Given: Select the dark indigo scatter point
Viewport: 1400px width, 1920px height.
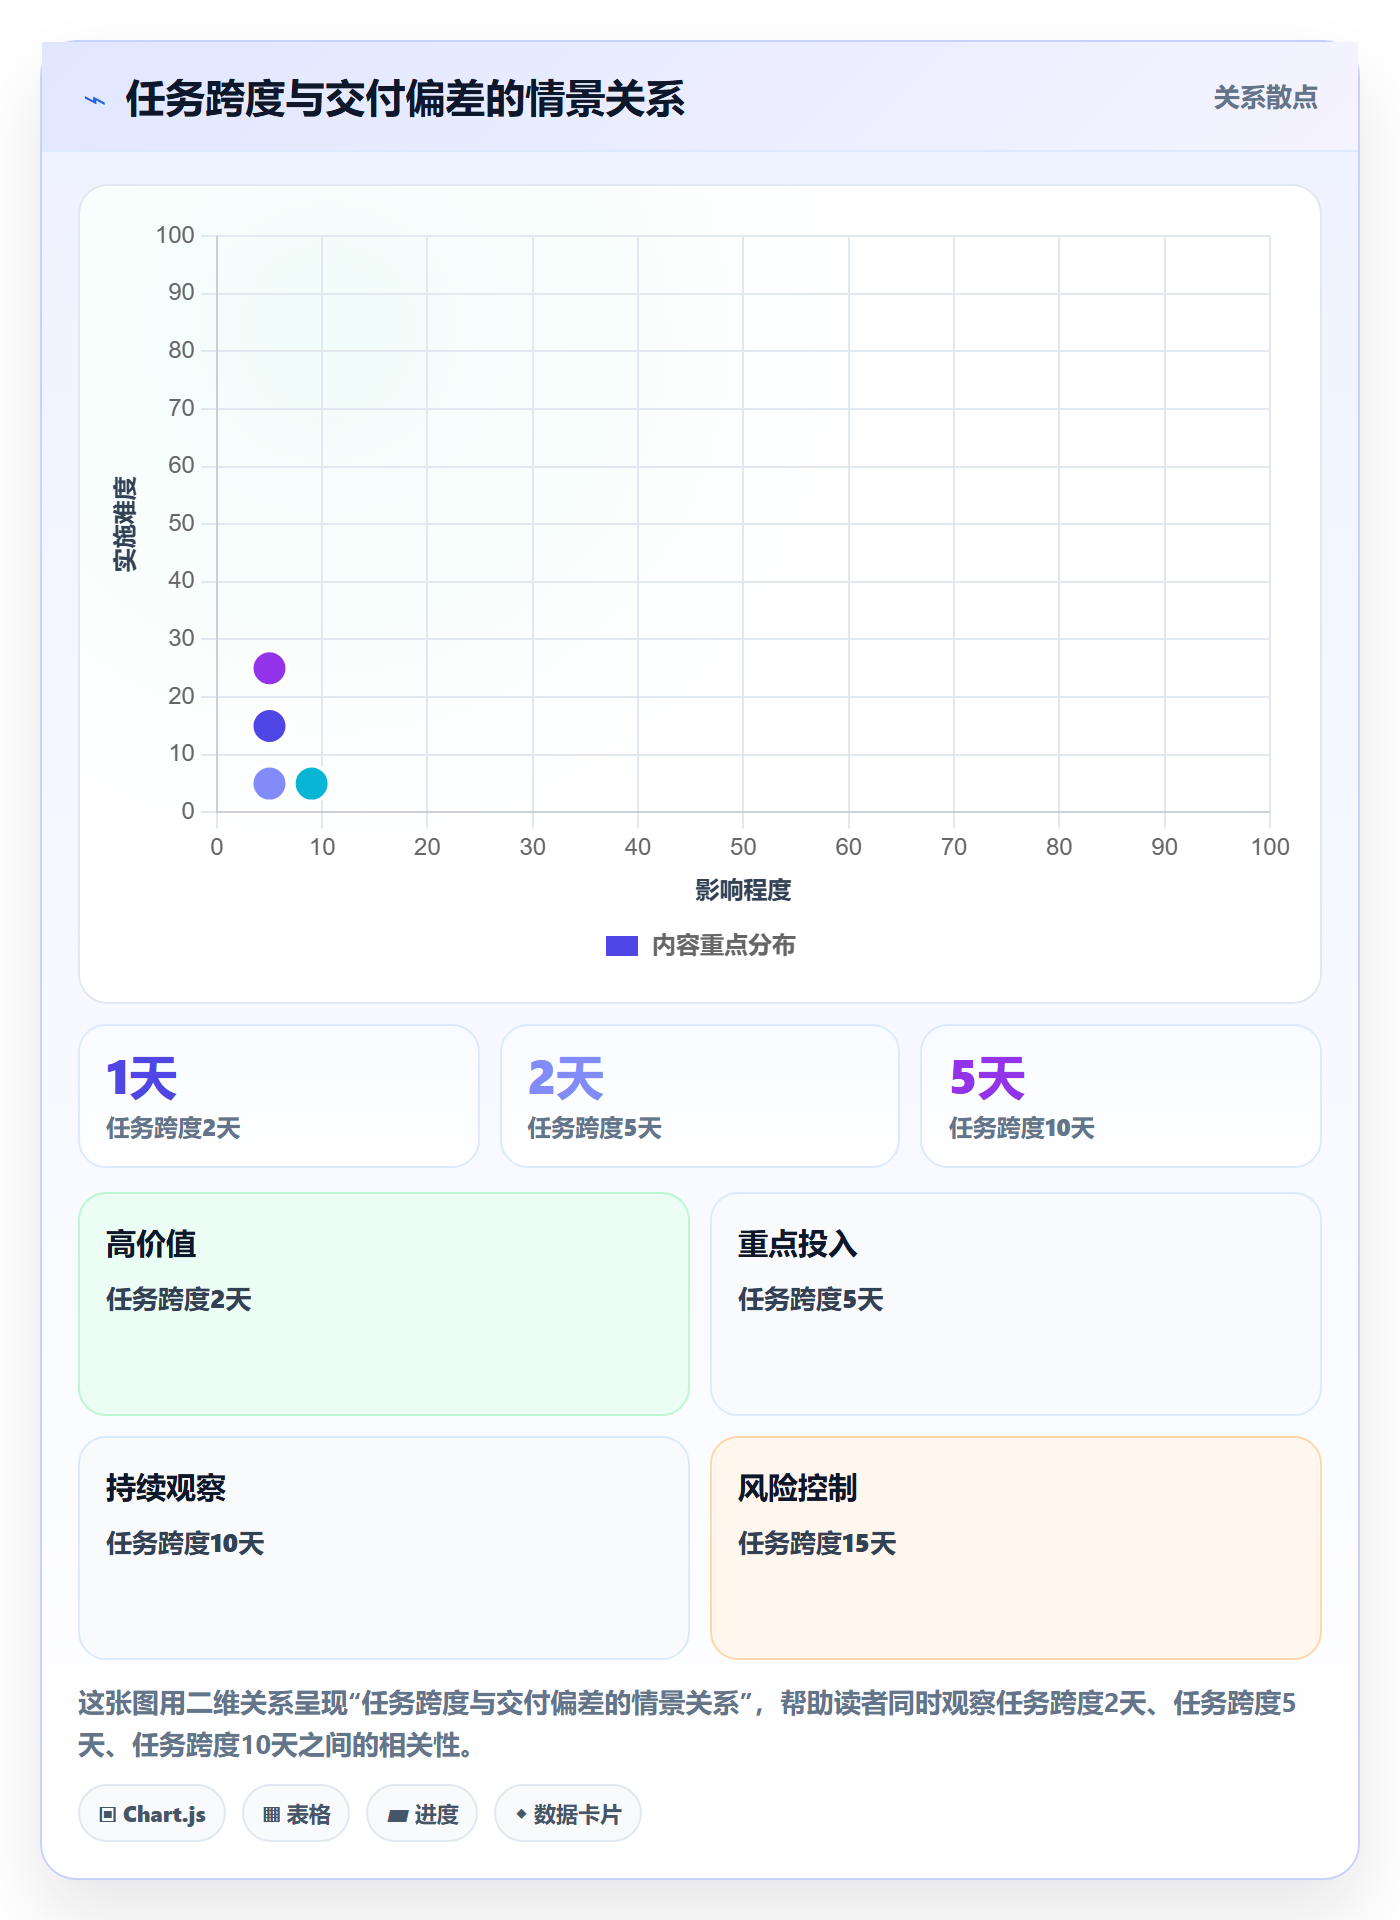Looking at the screenshot, I should point(269,726).
